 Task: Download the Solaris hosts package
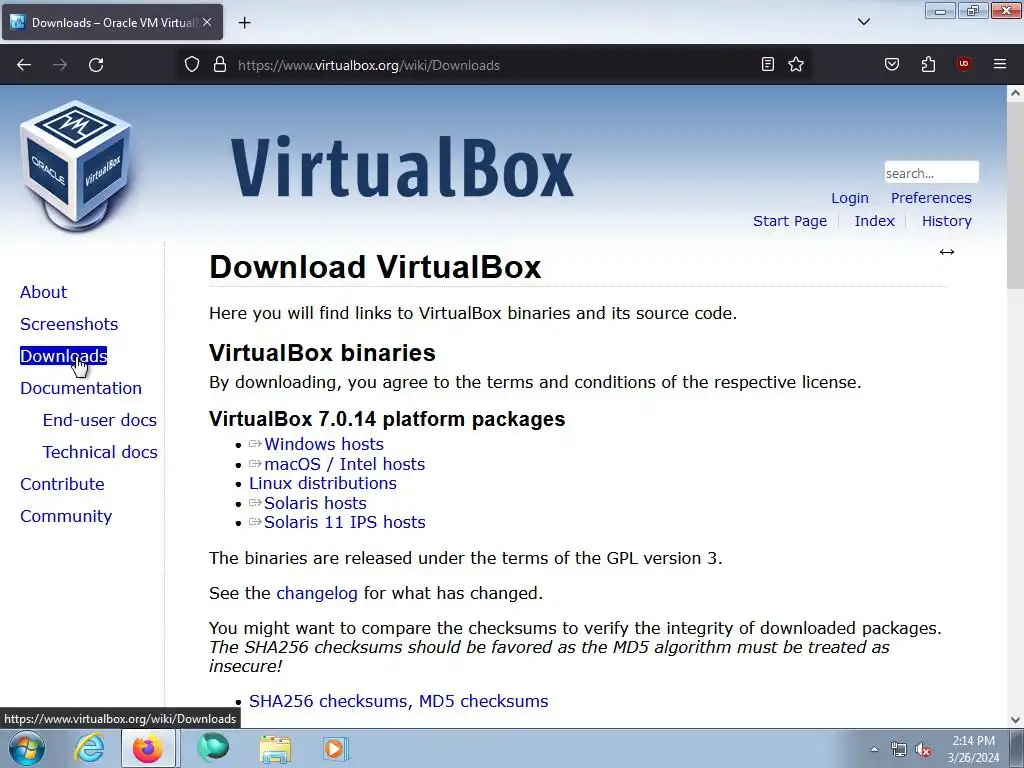(315, 503)
